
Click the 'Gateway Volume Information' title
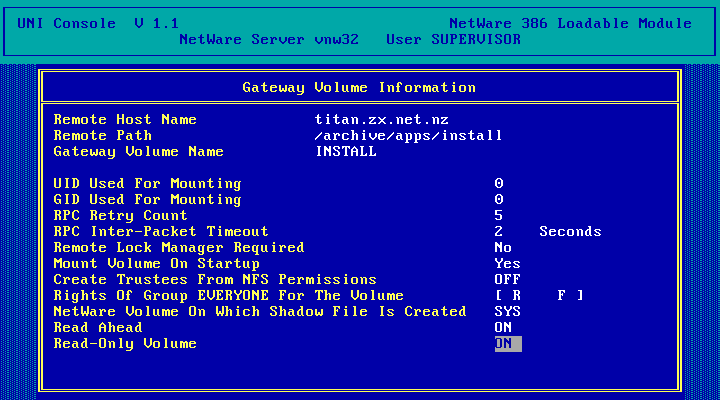(359, 88)
